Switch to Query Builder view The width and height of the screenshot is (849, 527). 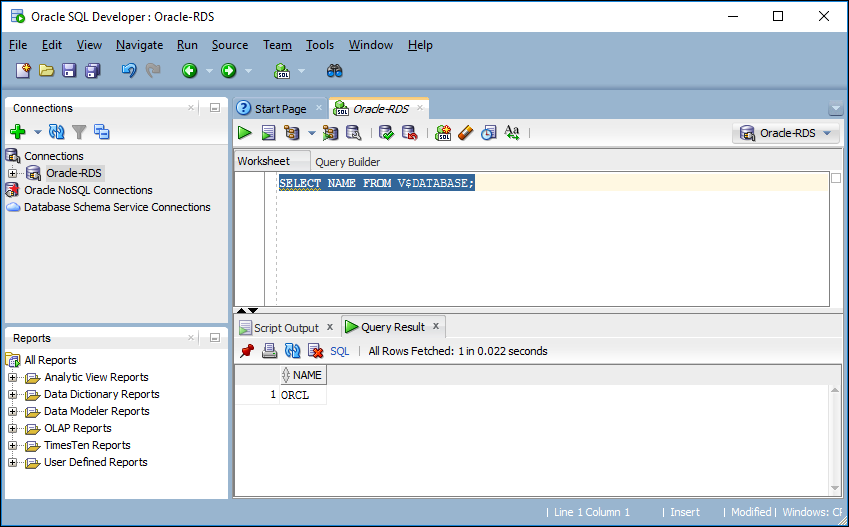pyautogui.click(x=347, y=162)
